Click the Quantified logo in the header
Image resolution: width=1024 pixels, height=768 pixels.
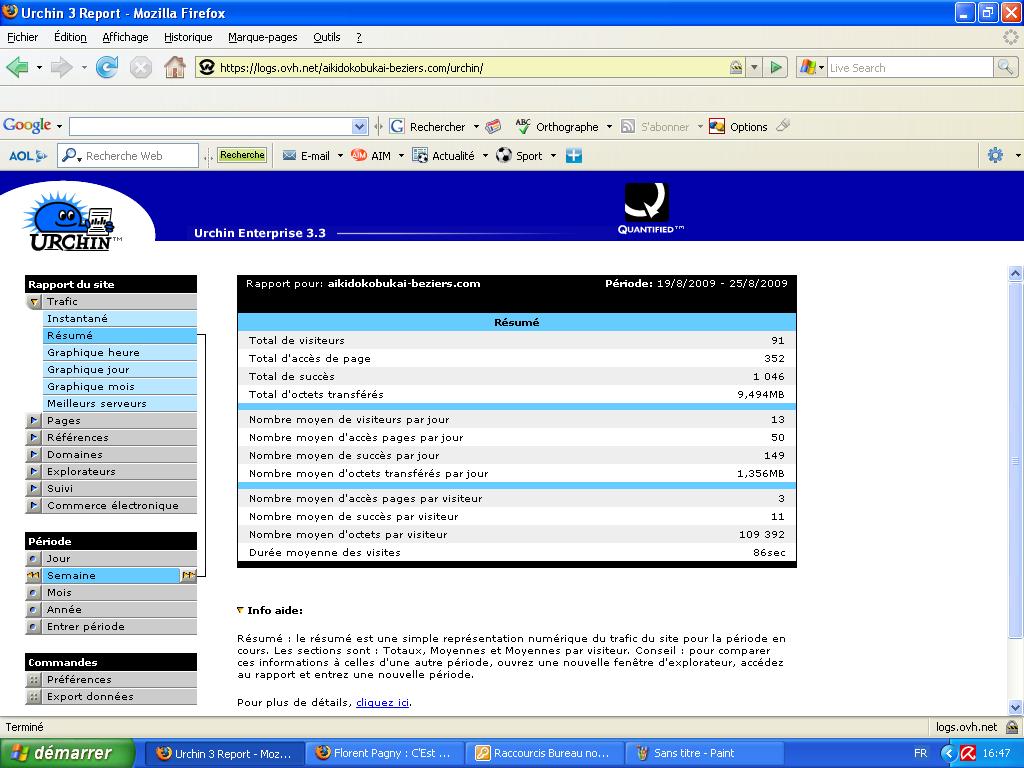point(650,208)
